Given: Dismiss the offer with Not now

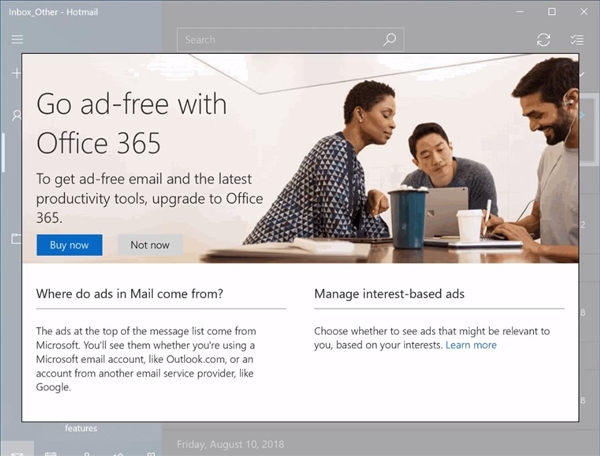Looking at the screenshot, I should tap(150, 245).
